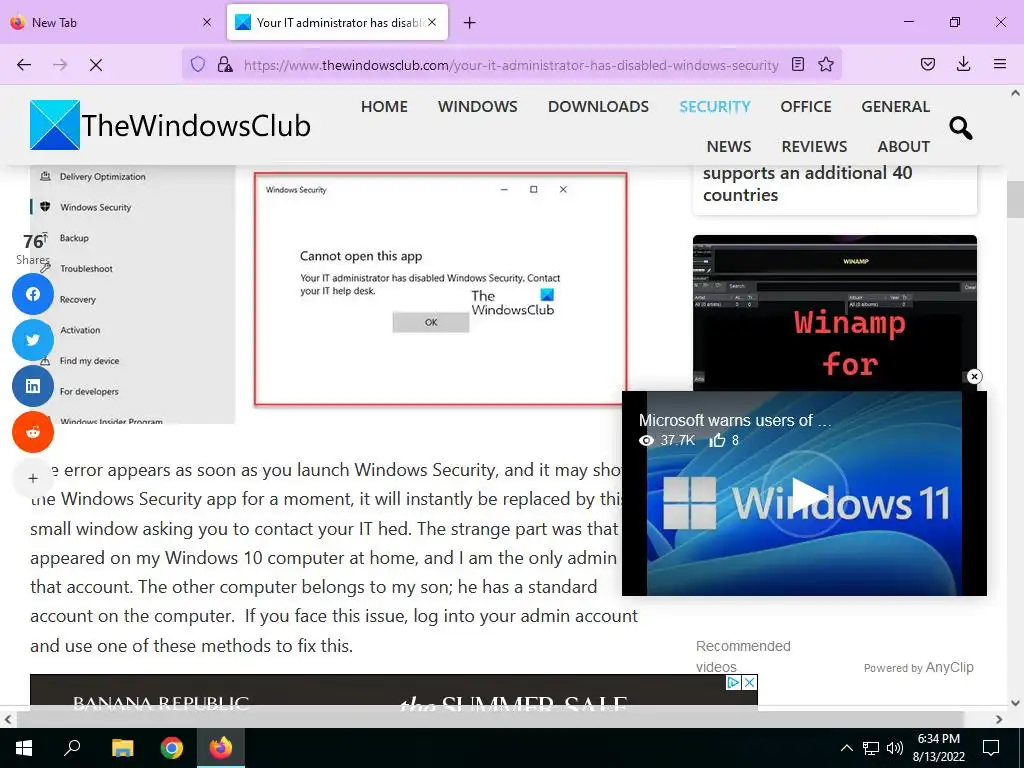
Task: Close the floating video player
Action: (974, 376)
